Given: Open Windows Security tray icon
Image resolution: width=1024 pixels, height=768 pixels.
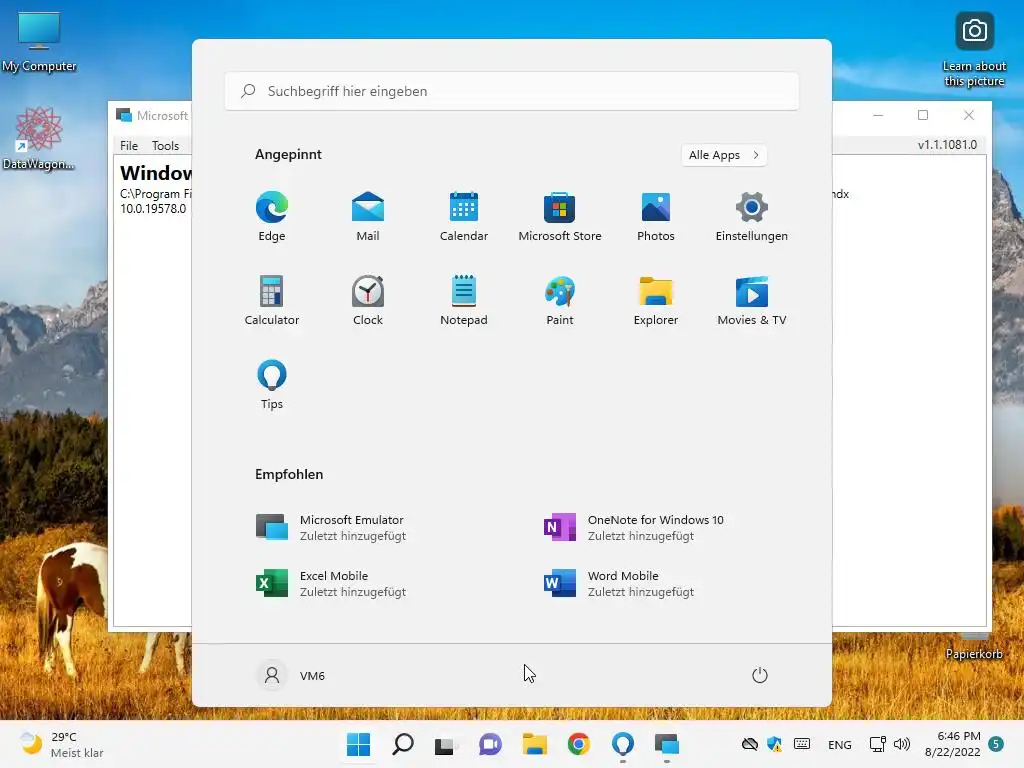Looking at the screenshot, I should point(775,744).
